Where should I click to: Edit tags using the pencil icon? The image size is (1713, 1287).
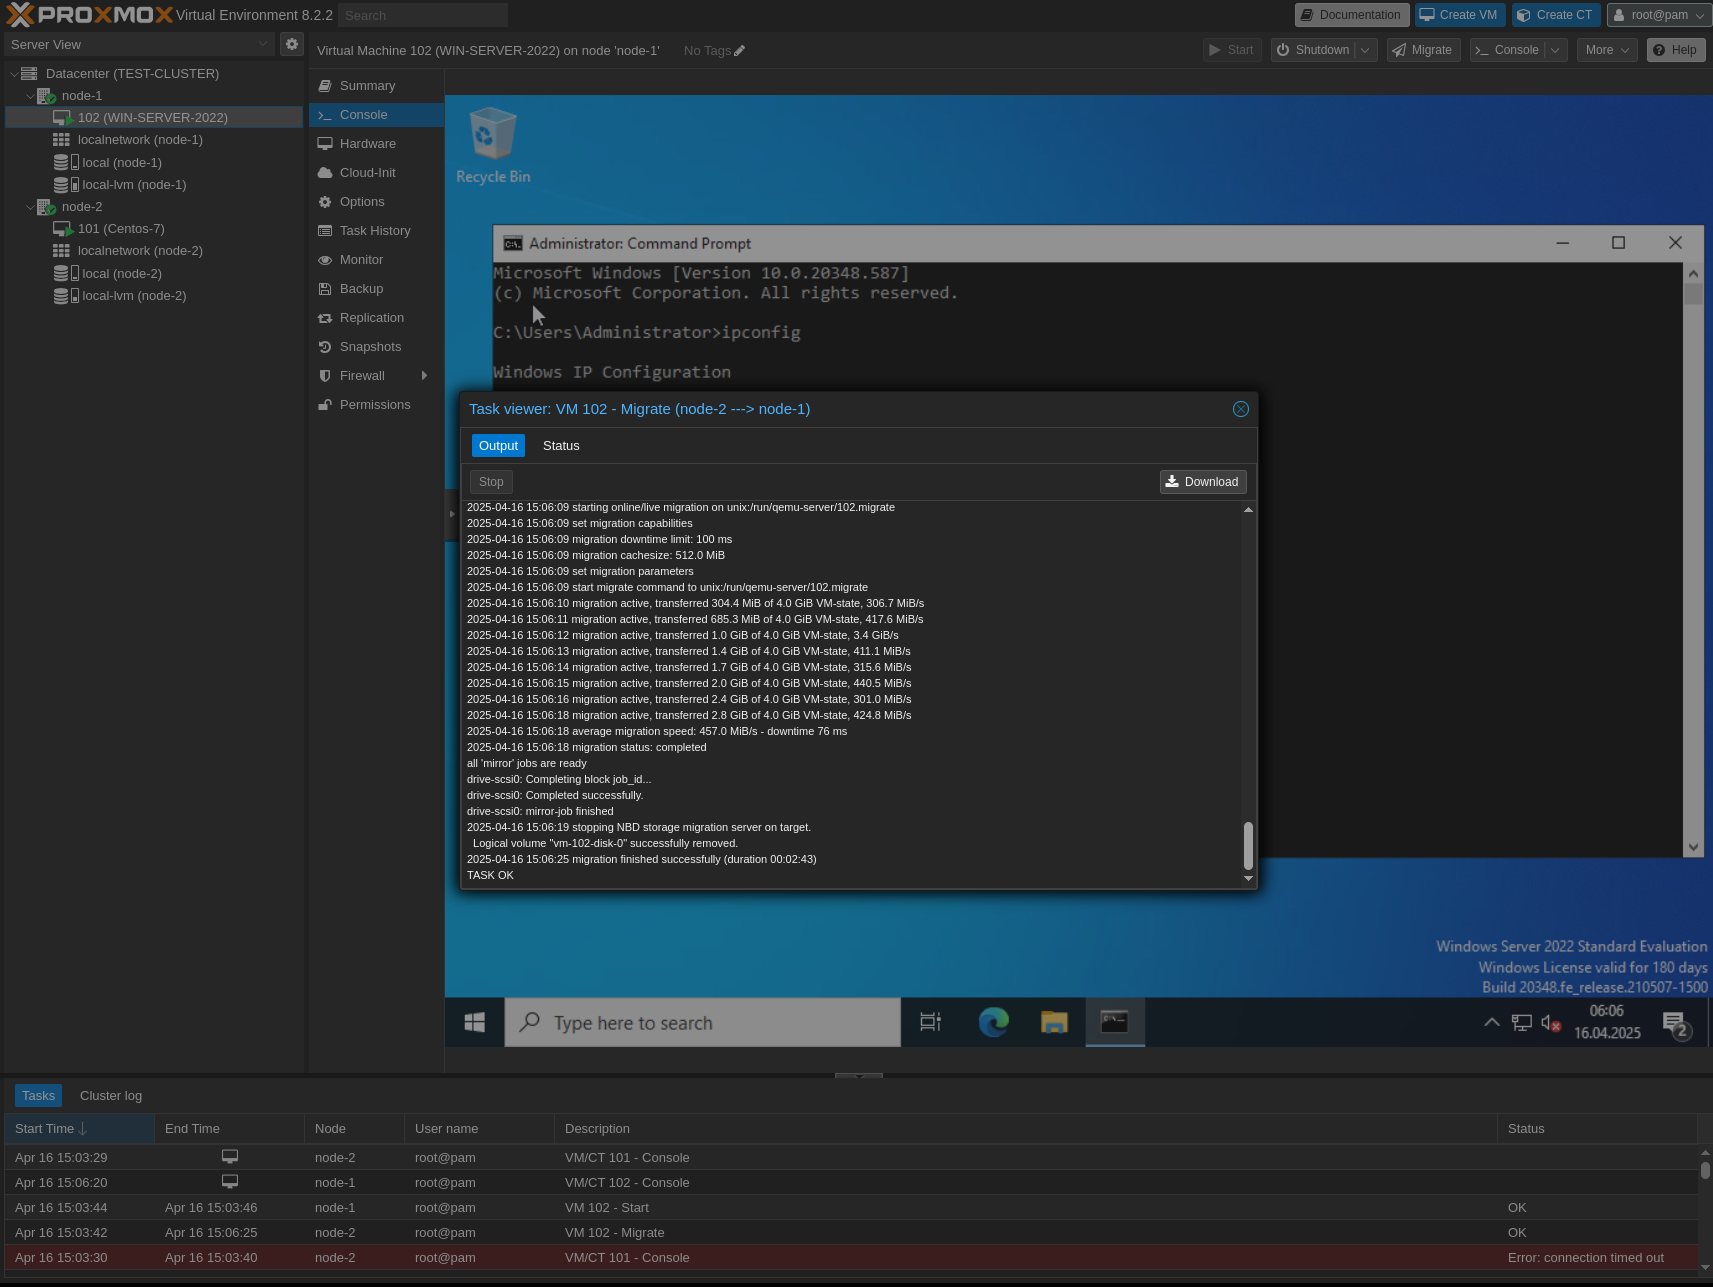coord(737,50)
